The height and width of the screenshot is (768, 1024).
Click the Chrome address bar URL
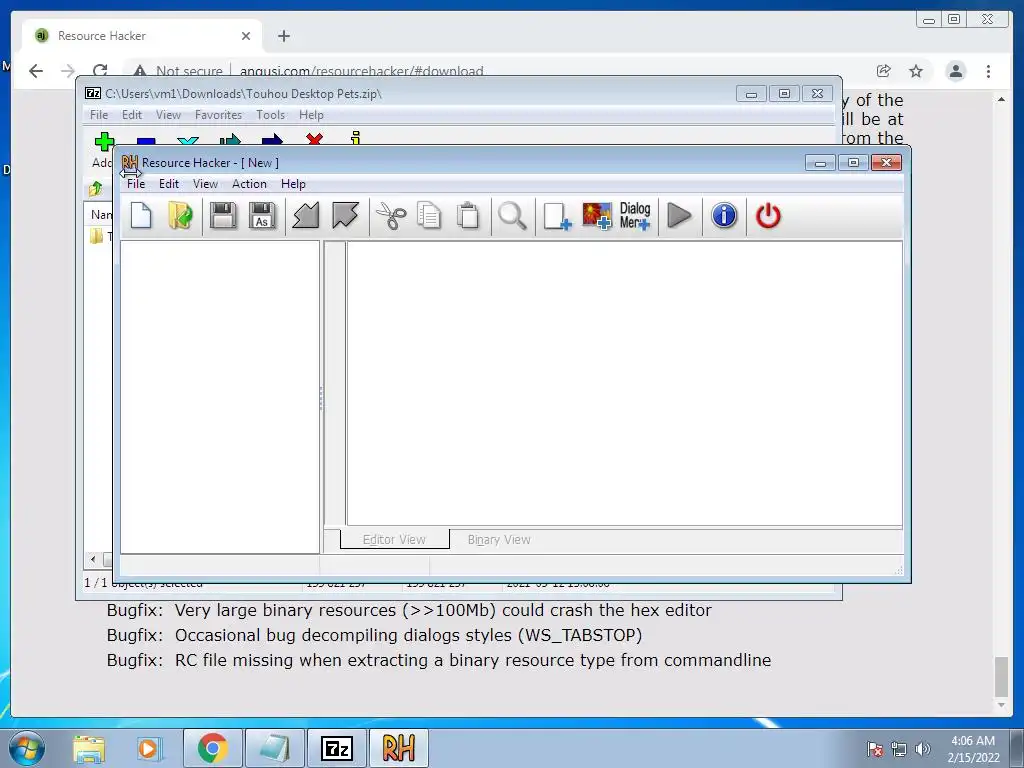361,71
